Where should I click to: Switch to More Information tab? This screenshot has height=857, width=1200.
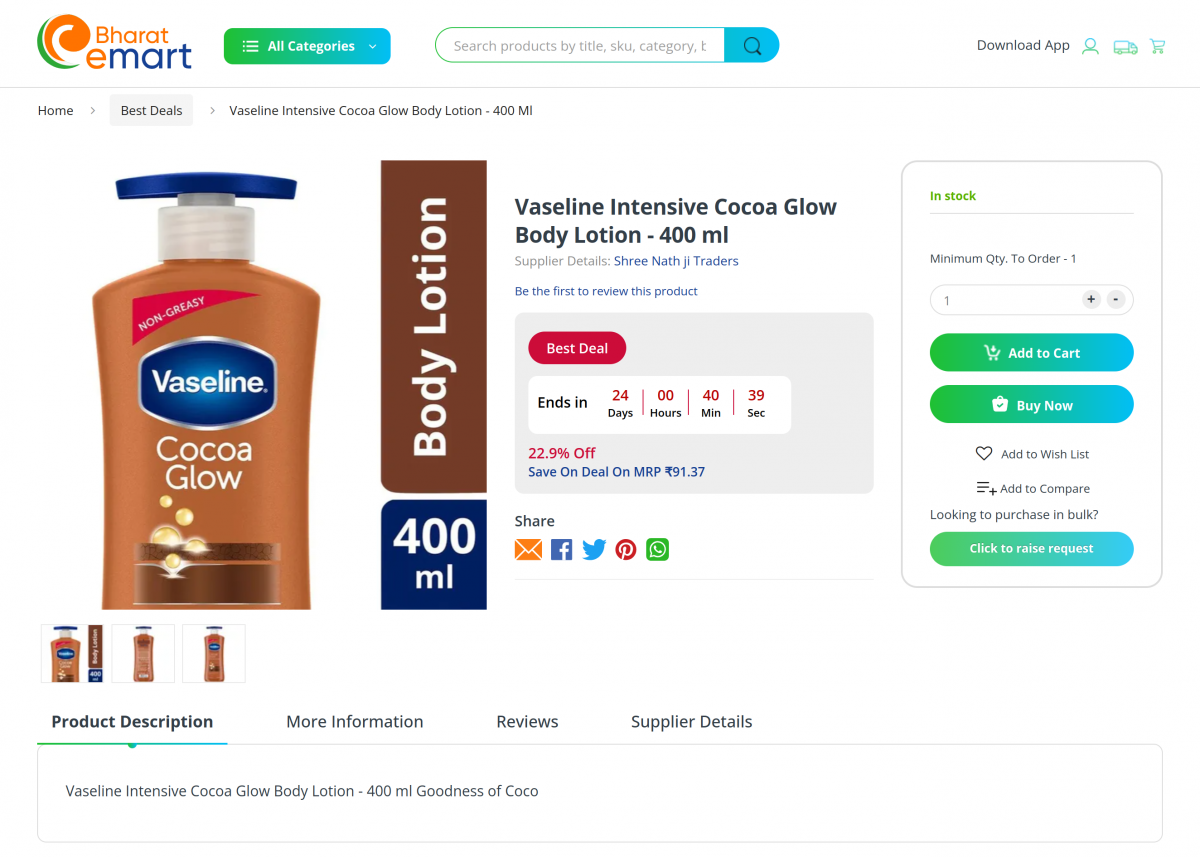pyautogui.click(x=354, y=721)
